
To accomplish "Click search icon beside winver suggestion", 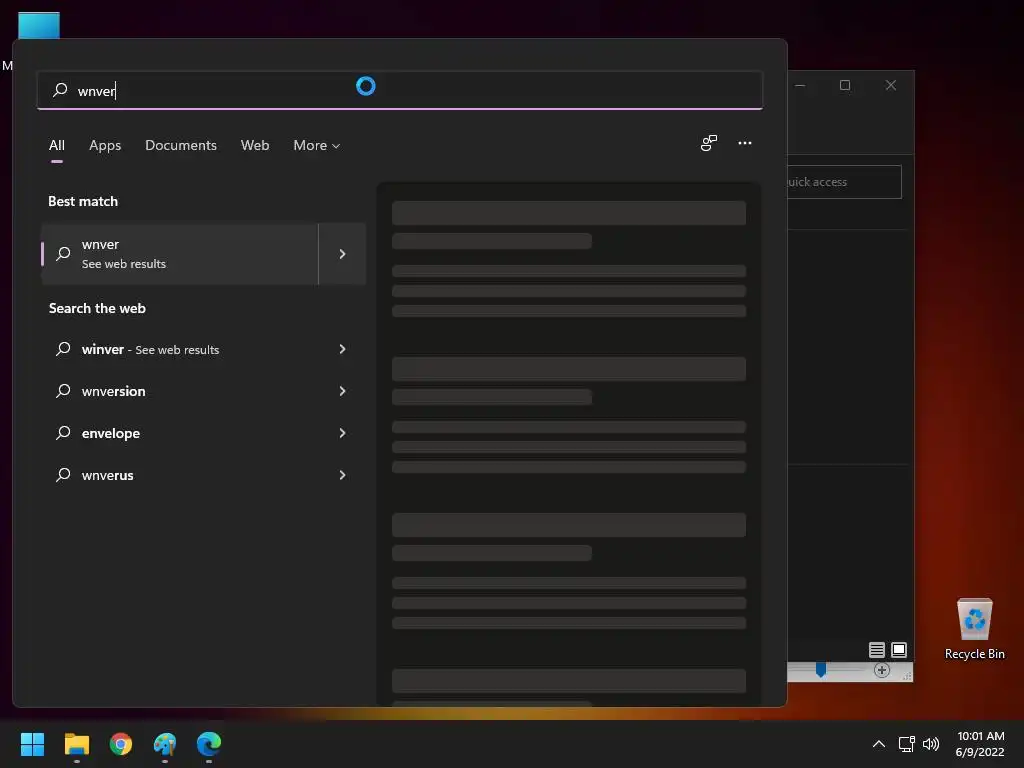I will (63, 349).
